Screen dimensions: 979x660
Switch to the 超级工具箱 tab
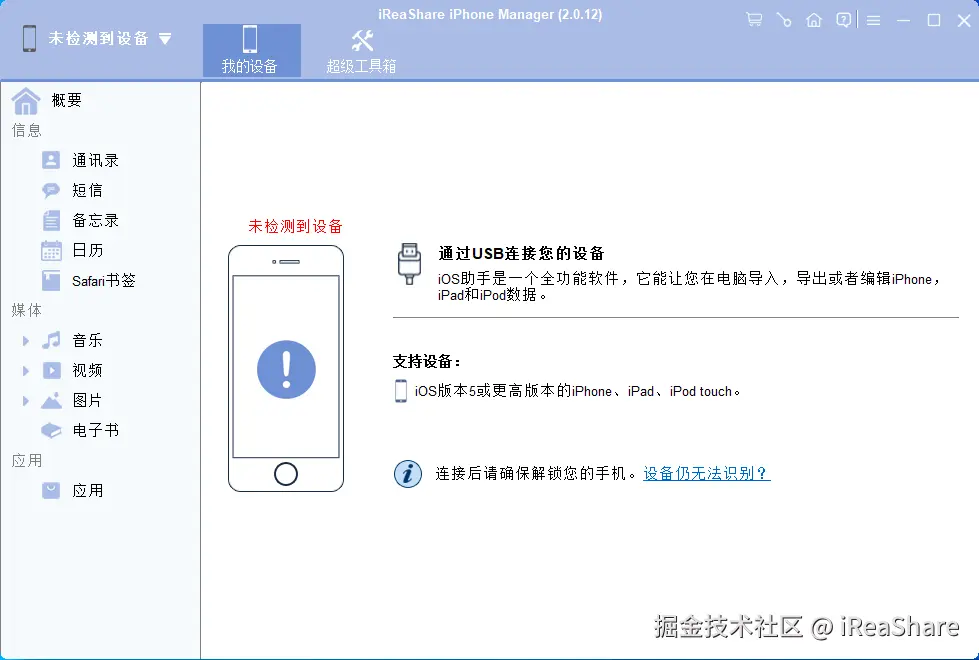click(x=362, y=51)
